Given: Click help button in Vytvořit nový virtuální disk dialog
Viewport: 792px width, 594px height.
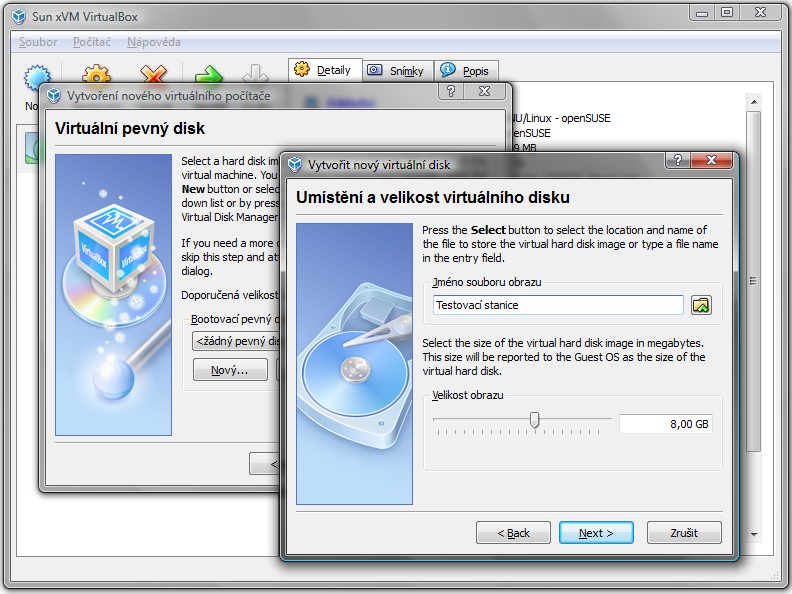Looking at the screenshot, I should (x=678, y=160).
